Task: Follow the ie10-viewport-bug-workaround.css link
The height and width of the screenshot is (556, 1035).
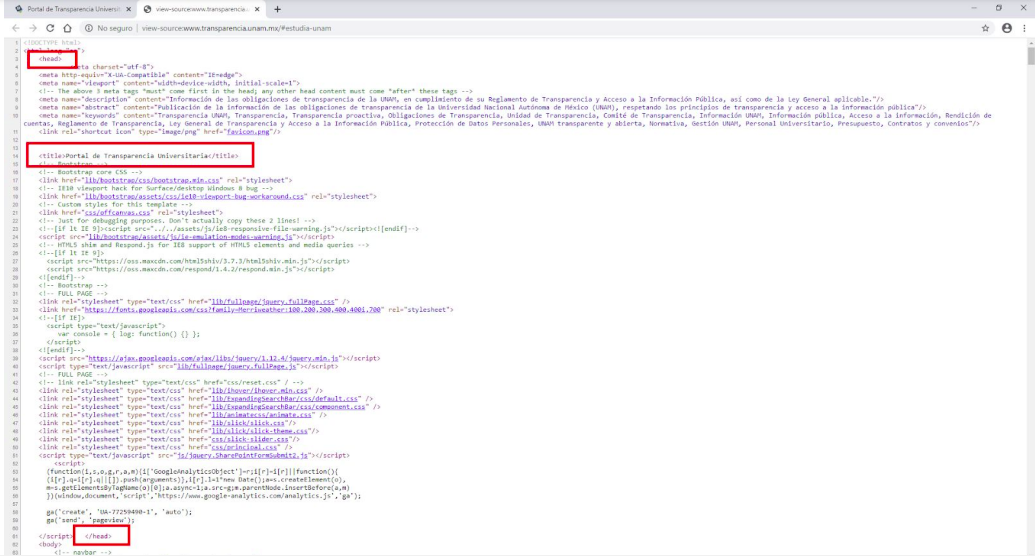Action: [195, 196]
